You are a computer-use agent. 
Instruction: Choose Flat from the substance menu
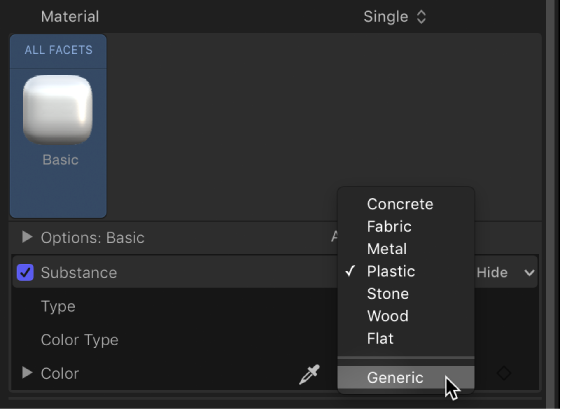coord(406,339)
